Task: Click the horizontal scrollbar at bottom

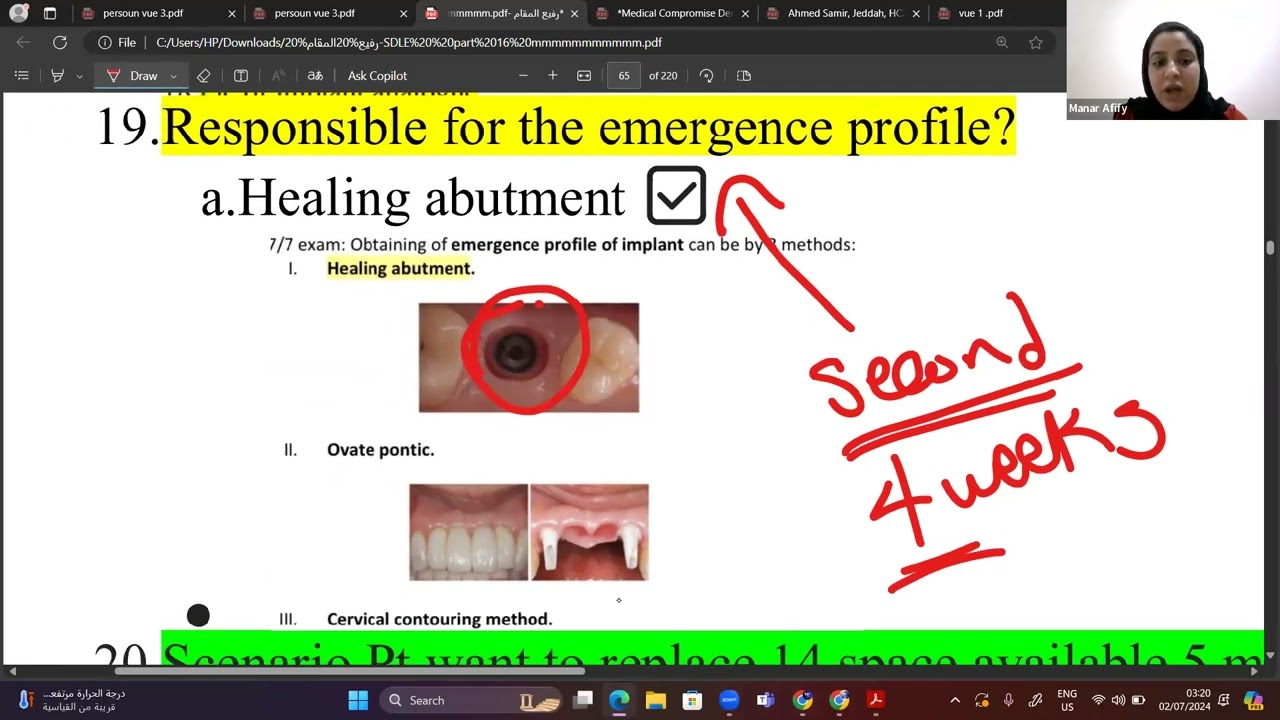Action: (352, 671)
